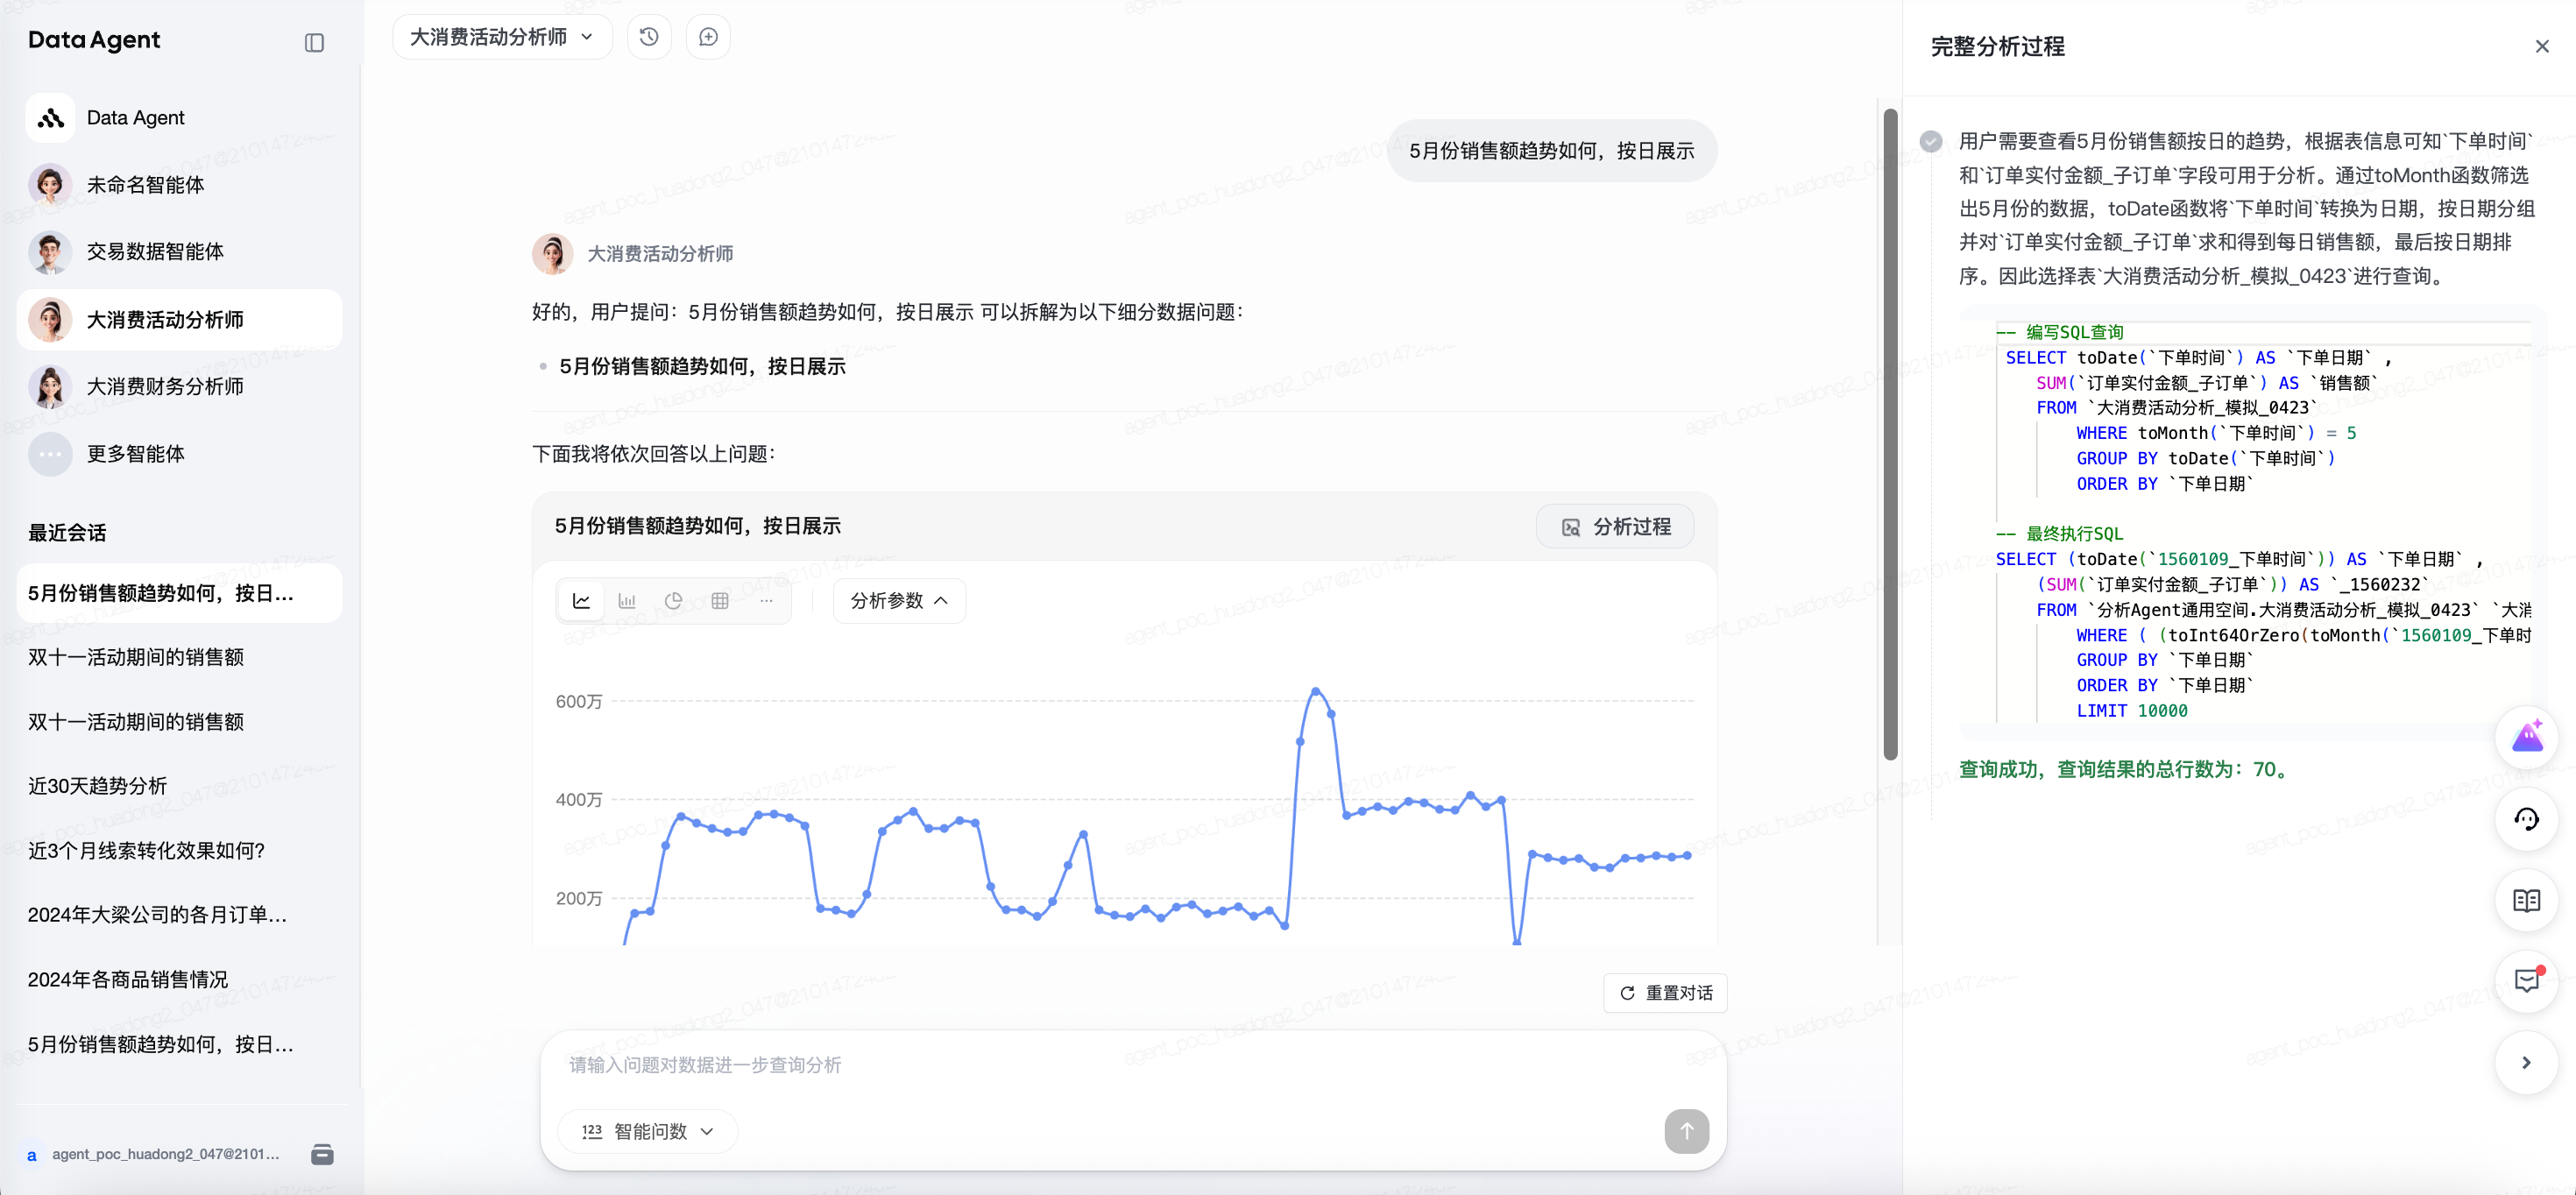
Task: Open the 智能问数 mode dropdown
Action: [648, 1131]
